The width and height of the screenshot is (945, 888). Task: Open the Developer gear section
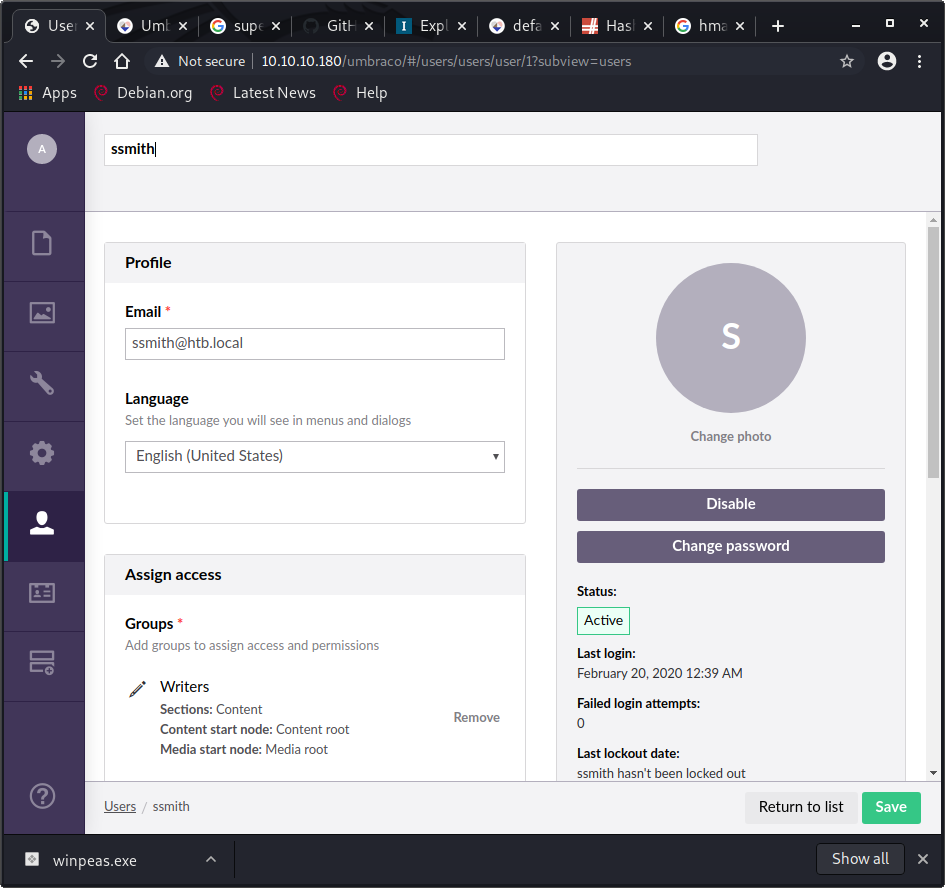point(42,453)
